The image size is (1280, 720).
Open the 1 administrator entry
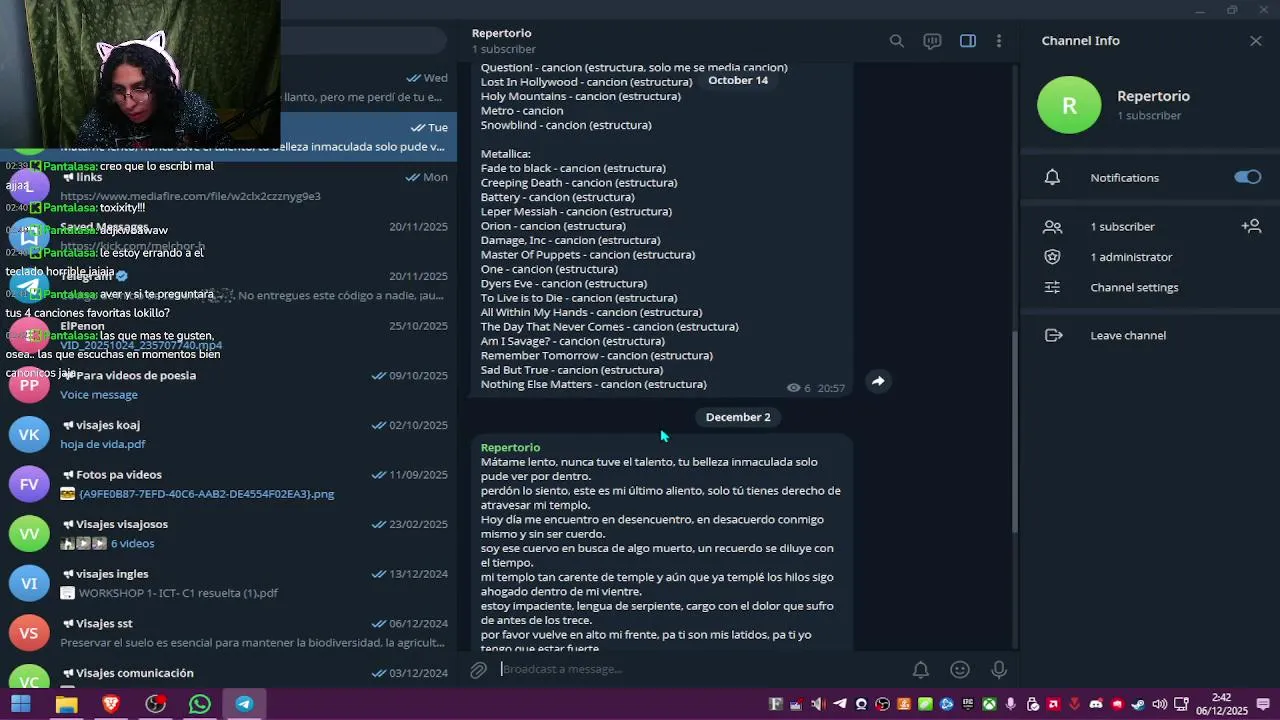tap(1131, 257)
